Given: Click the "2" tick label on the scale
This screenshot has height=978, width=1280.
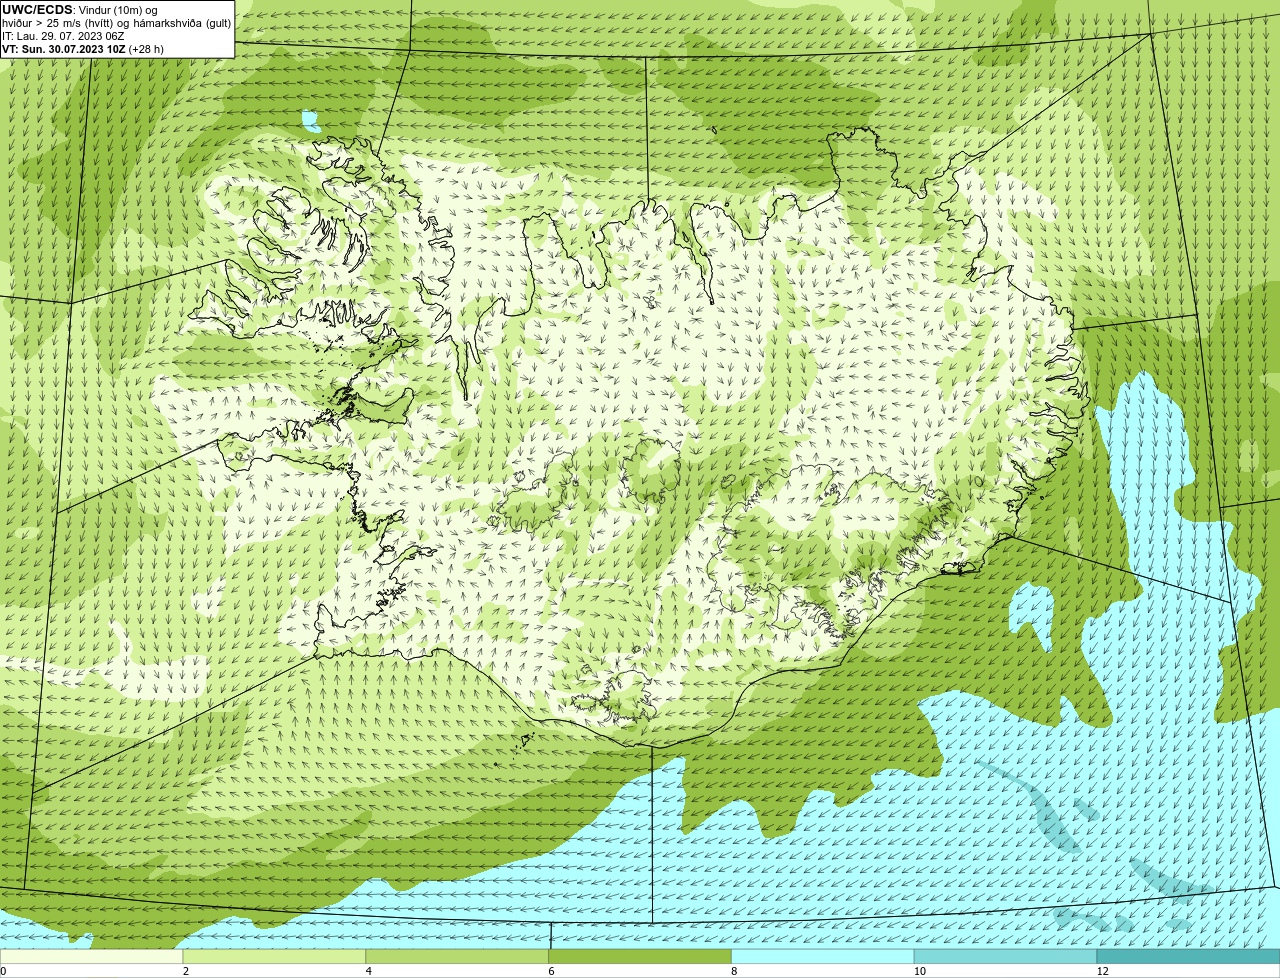Looking at the screenshot, I should tap(186, 971).
